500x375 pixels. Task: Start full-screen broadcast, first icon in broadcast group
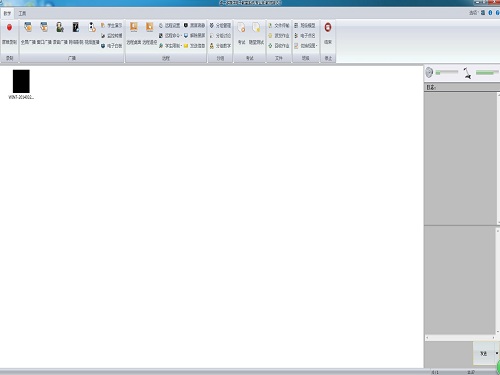(x=28, y=33)
